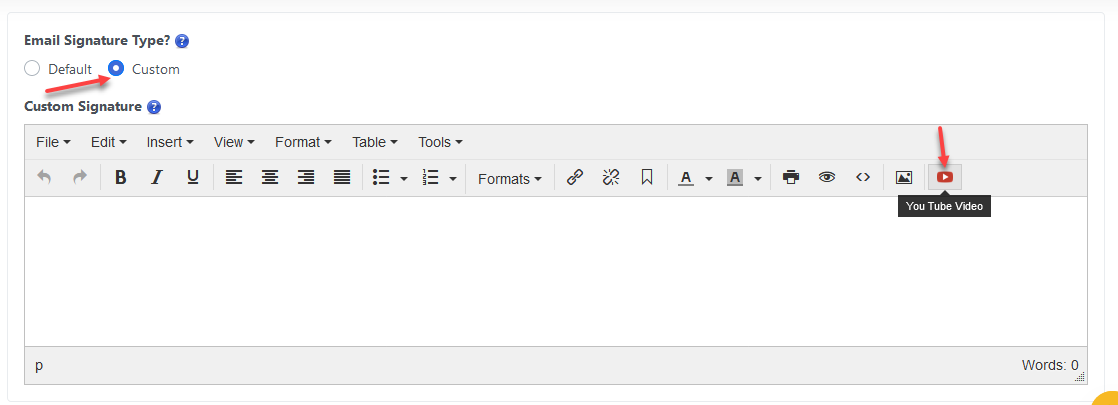Insert a link with chain icon
The height and width of the screenshot is (405, 1118).
point(574,178)
